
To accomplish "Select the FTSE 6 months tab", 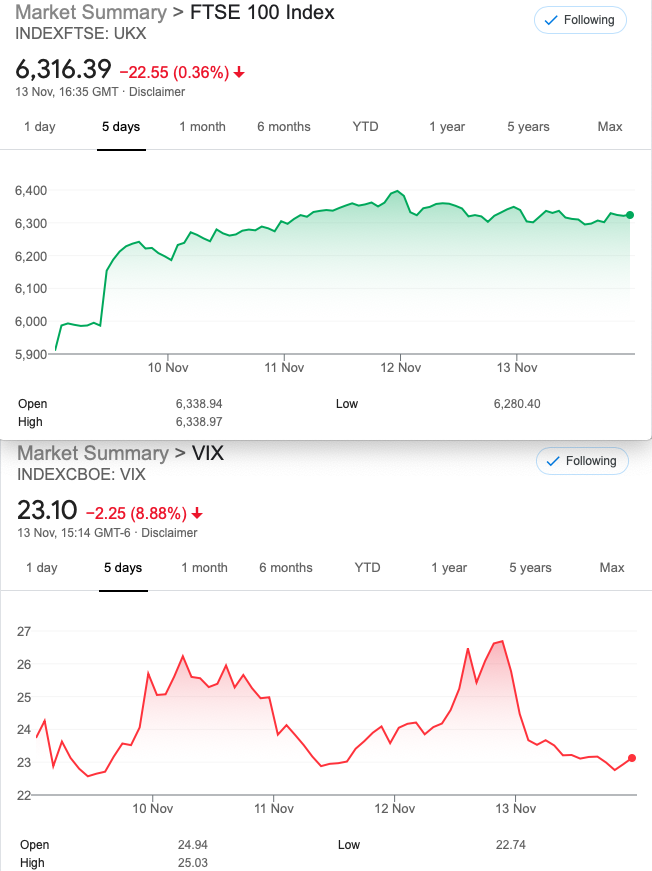I will [x=284, y=127].
